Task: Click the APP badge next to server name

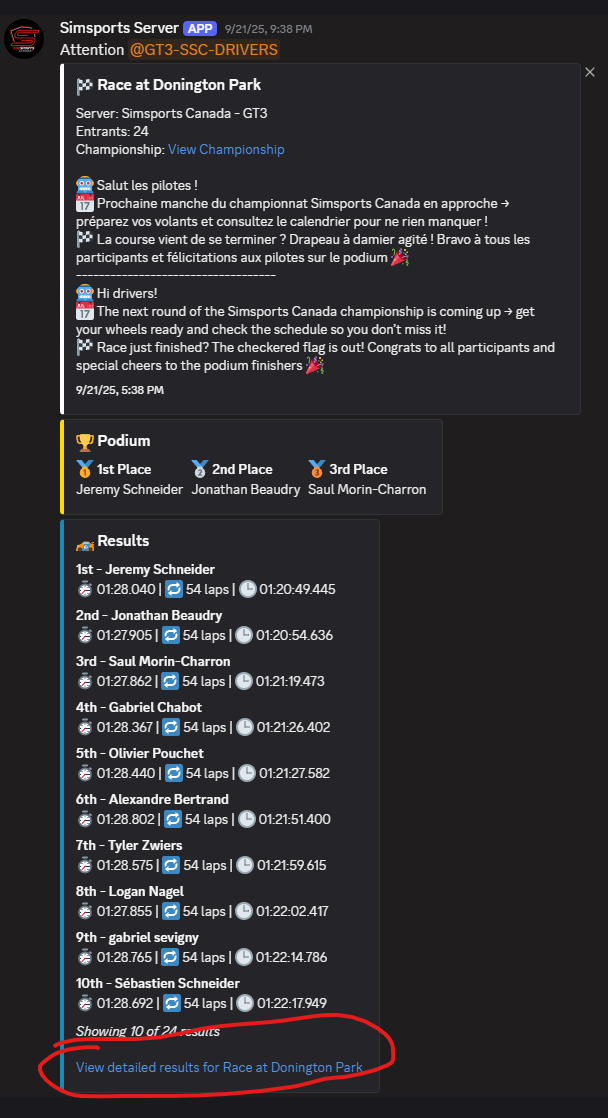Action: coord(200,28)
